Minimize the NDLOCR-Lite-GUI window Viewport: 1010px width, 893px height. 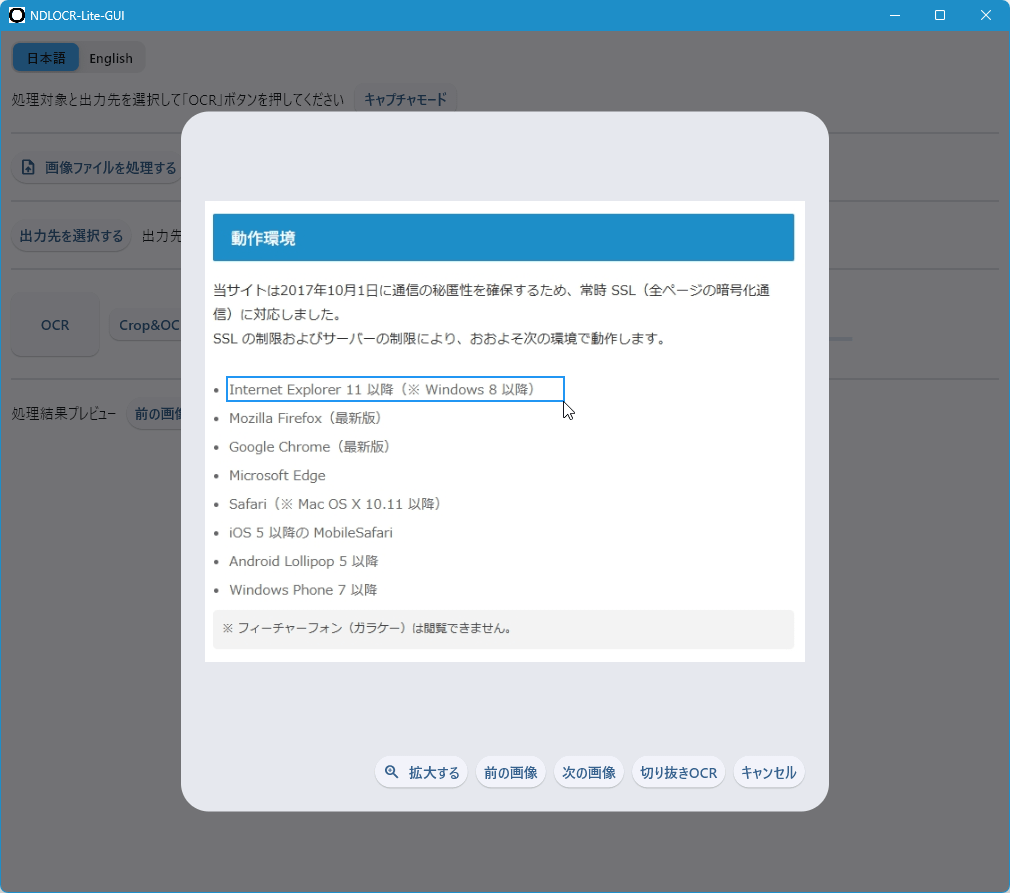tap(893, 15)
